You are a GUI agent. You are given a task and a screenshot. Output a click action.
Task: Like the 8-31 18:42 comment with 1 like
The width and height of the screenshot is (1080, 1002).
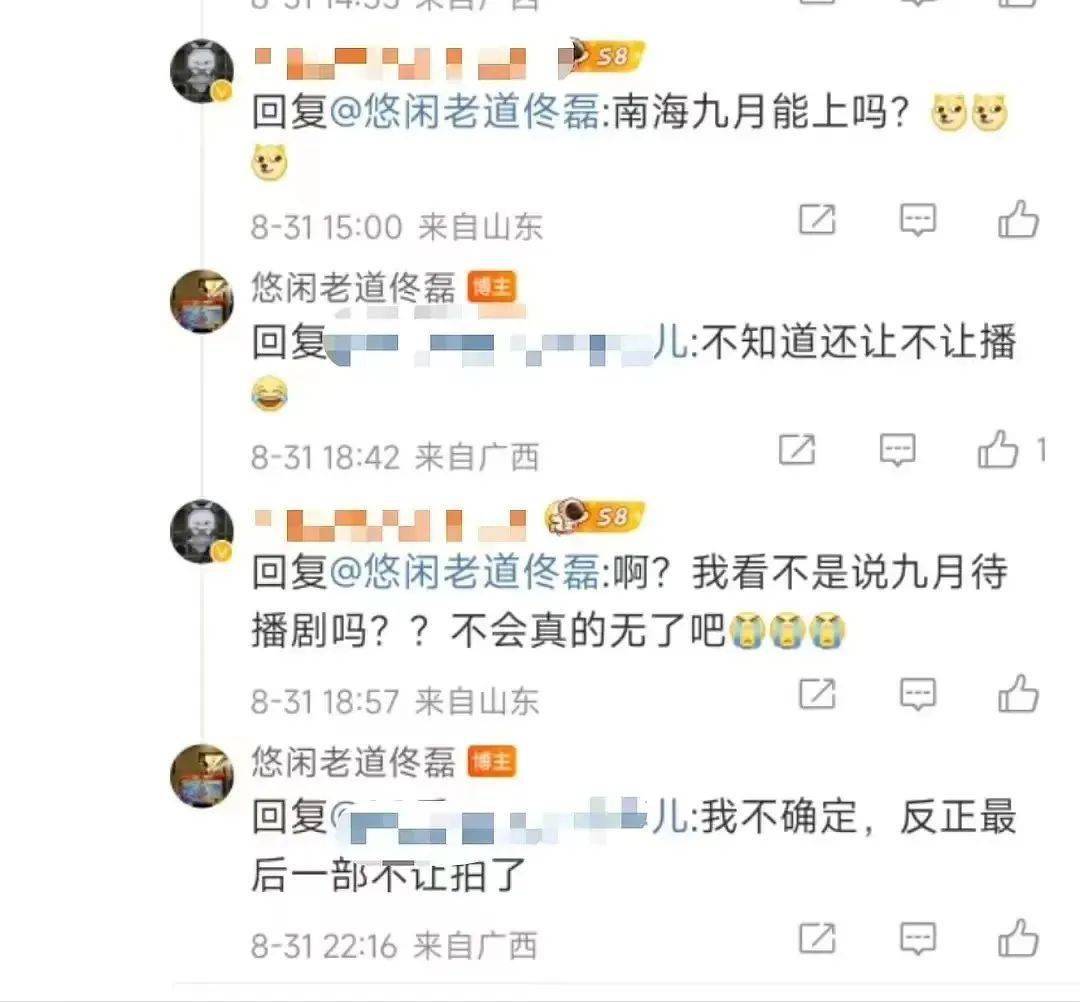pyautogui.click(x=997, y=450)
